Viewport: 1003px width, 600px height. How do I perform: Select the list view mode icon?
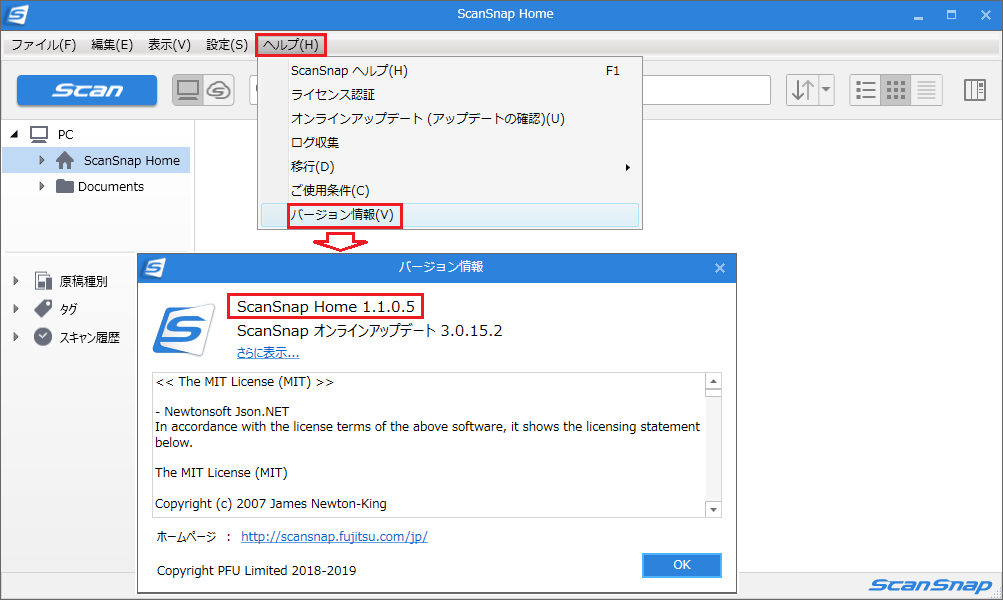[865, 90]
